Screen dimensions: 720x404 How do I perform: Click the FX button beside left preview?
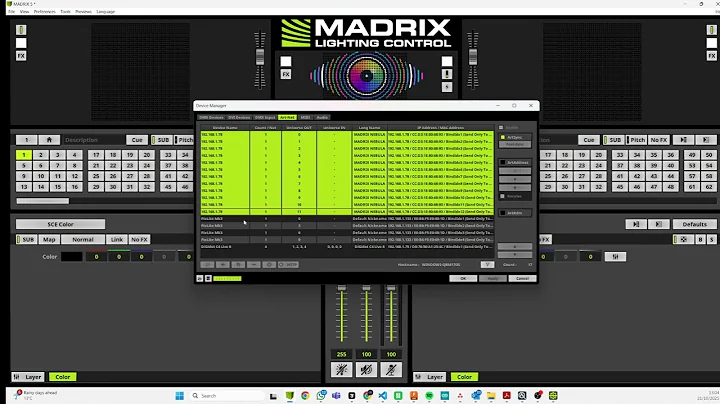[x=21, y=56]
